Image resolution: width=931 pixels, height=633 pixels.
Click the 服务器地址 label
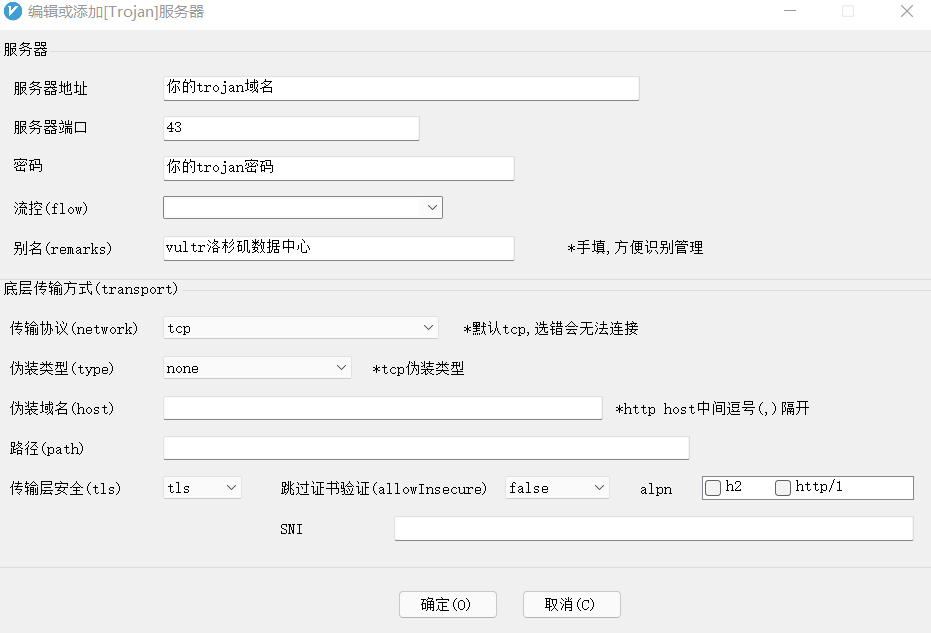point(50,88)
